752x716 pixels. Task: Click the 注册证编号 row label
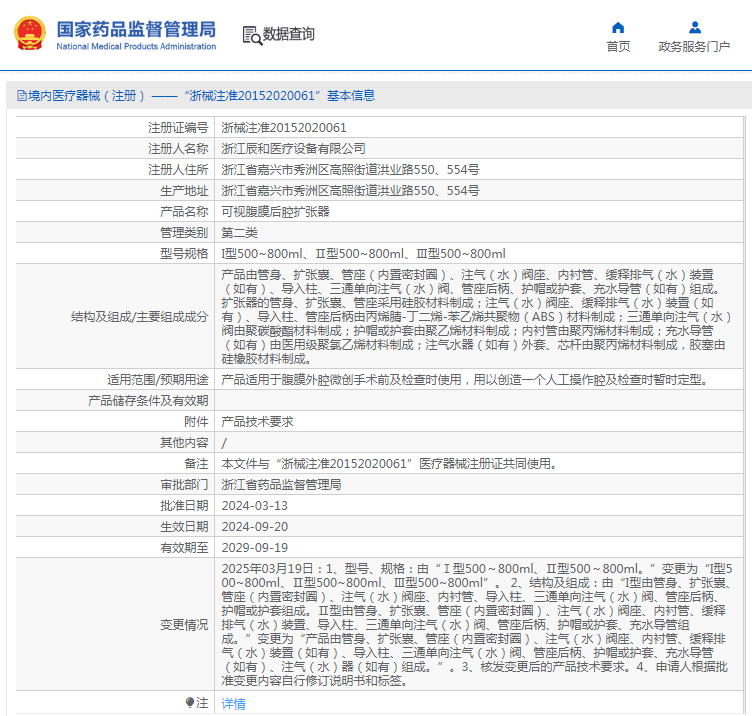tap(178, 128)
